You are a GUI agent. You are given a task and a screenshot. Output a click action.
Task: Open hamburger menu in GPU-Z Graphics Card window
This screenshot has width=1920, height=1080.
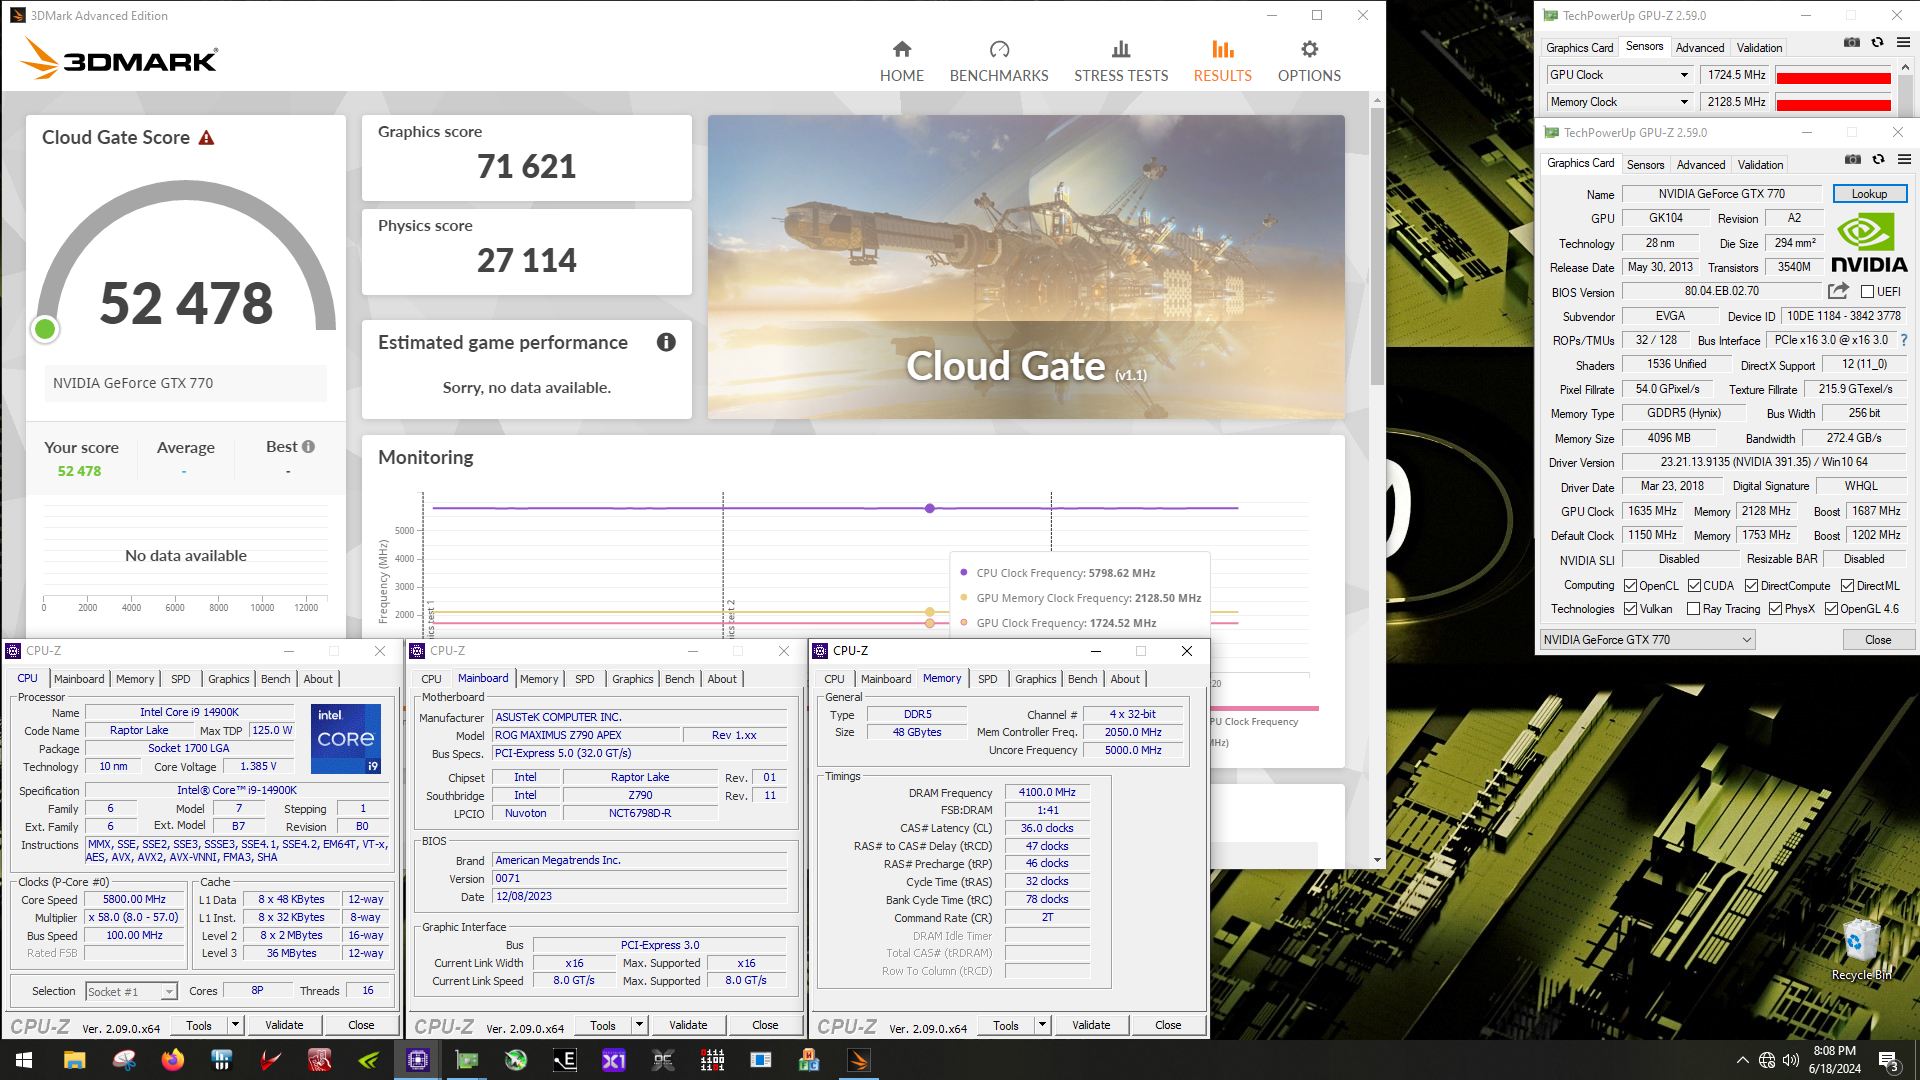pyautogui.click(x=1904, y=160)
